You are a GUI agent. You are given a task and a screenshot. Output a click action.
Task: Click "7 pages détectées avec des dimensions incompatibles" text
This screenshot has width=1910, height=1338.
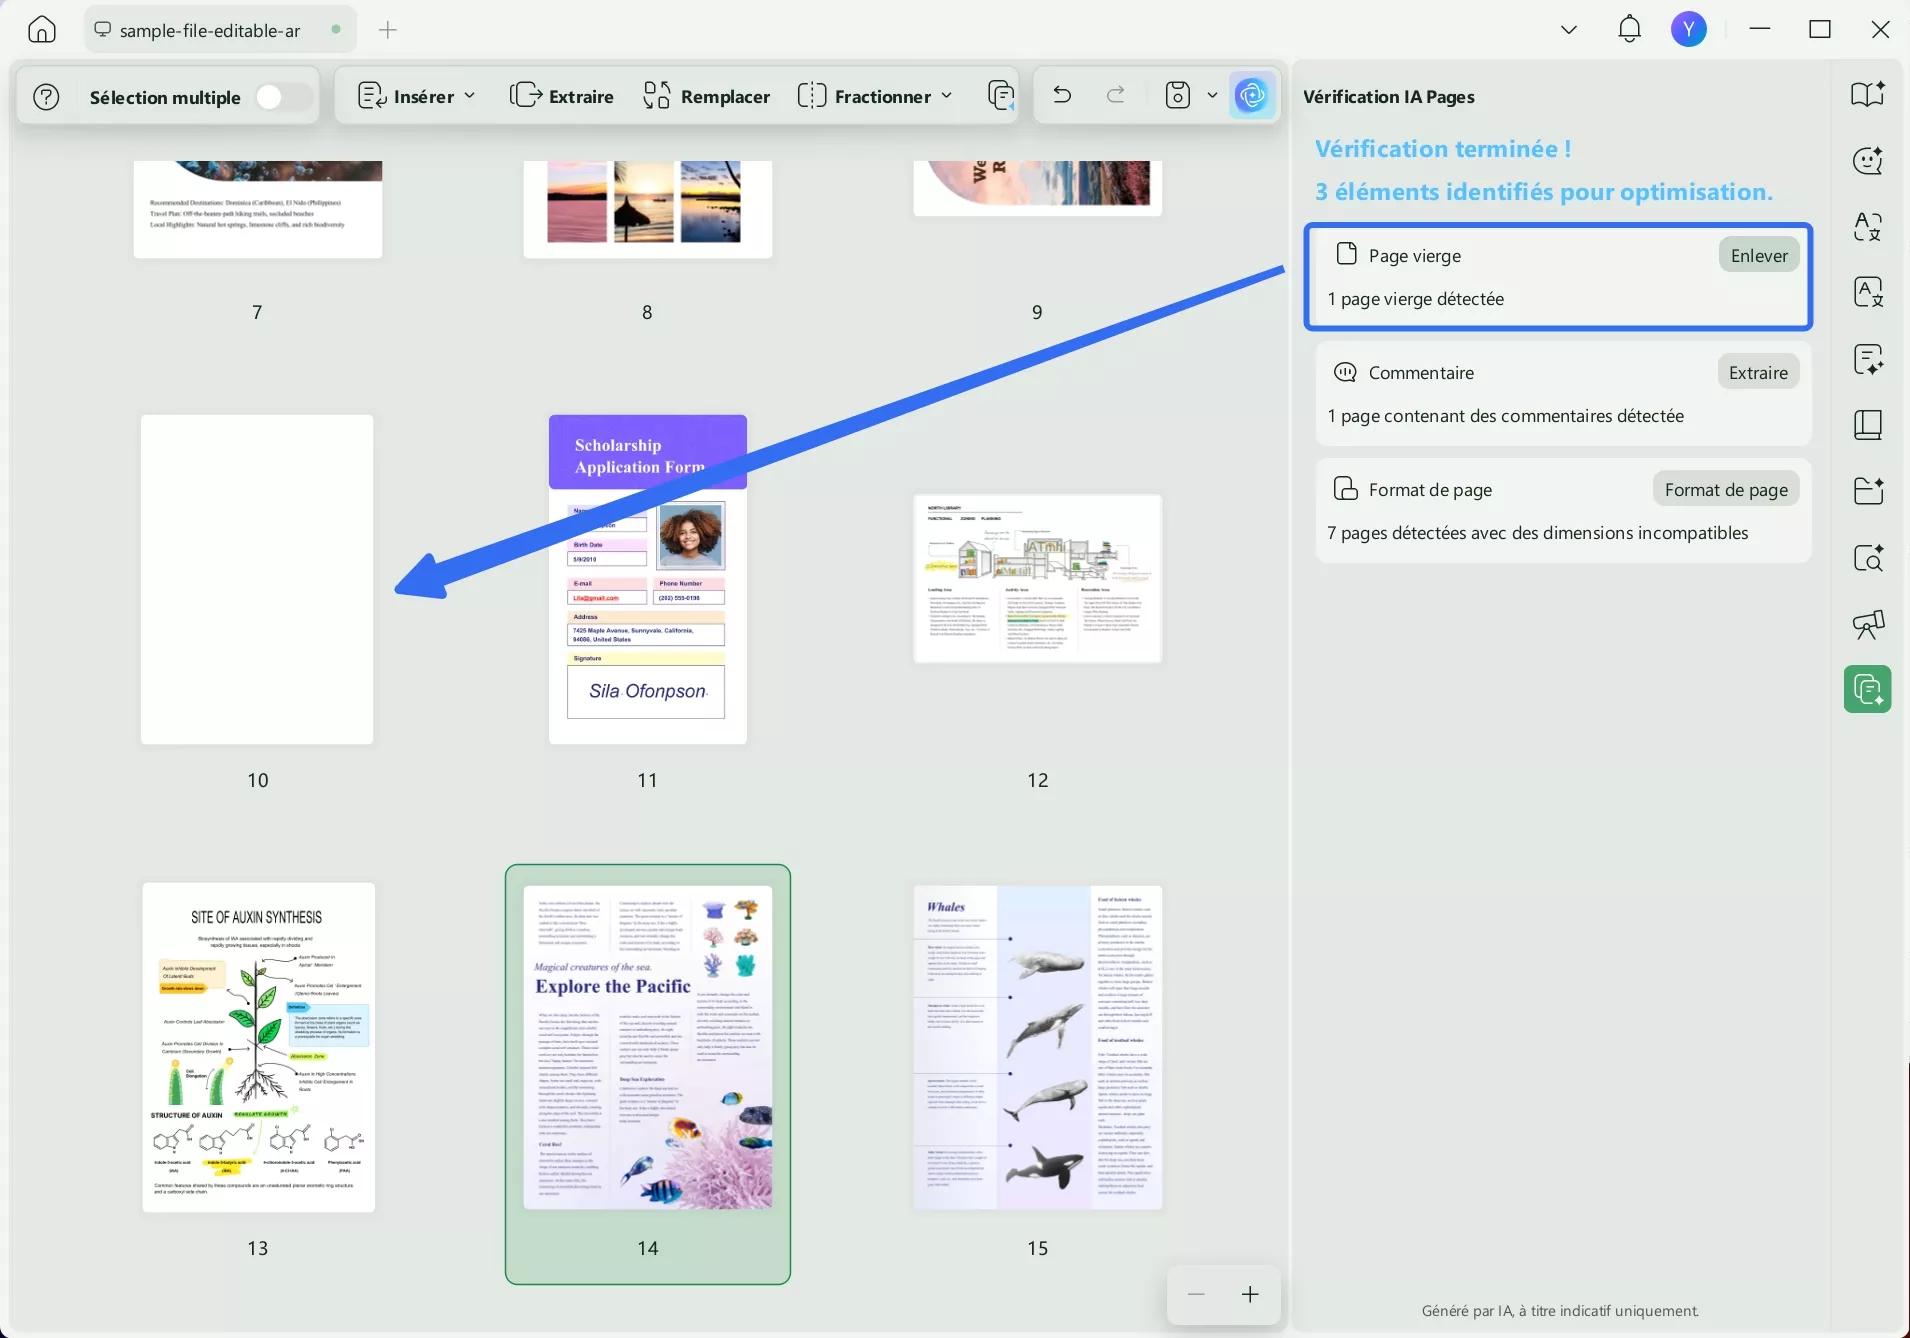tap(1538, 533)
